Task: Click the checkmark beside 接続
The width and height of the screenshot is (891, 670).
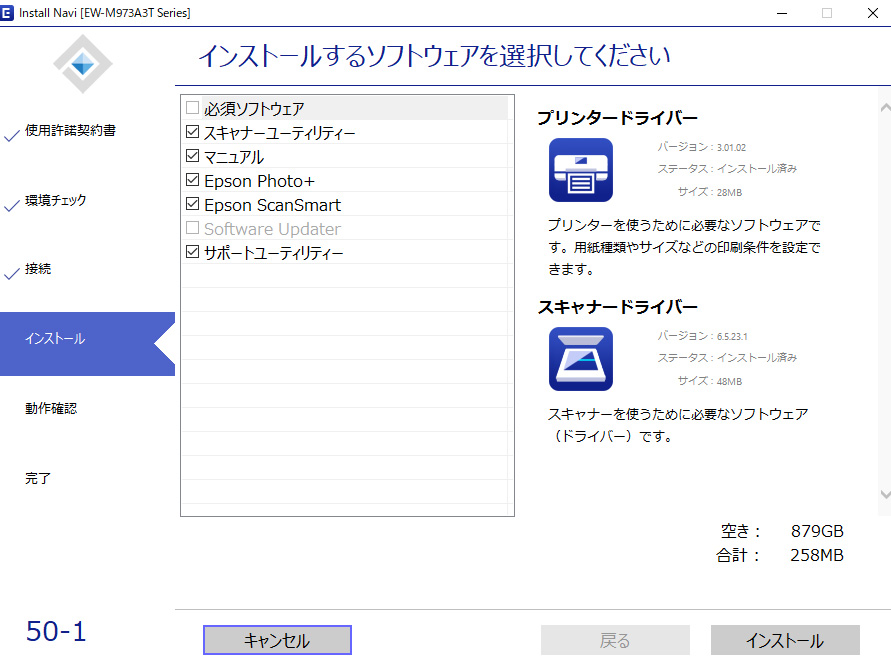Action: pos(11,272)
